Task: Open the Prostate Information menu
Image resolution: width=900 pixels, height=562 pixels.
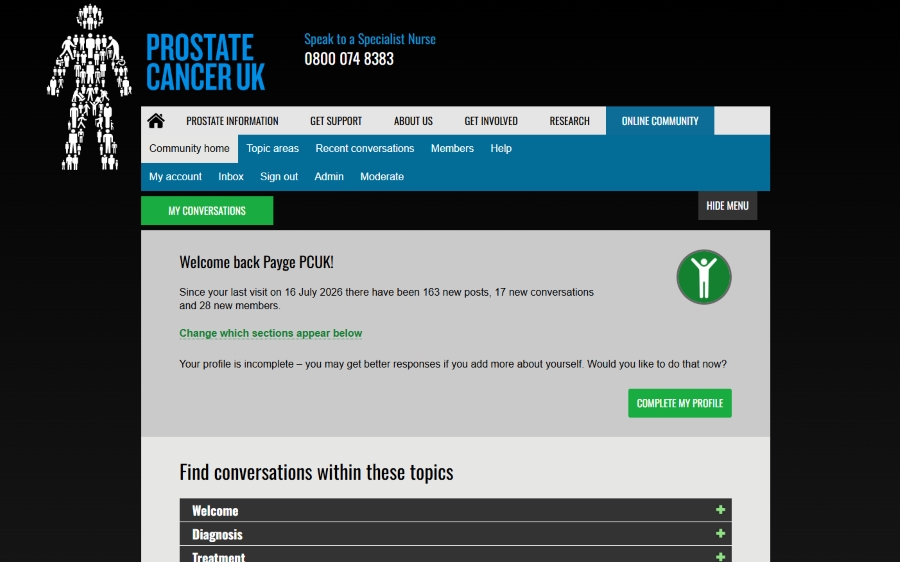Action: click(232, 121)
